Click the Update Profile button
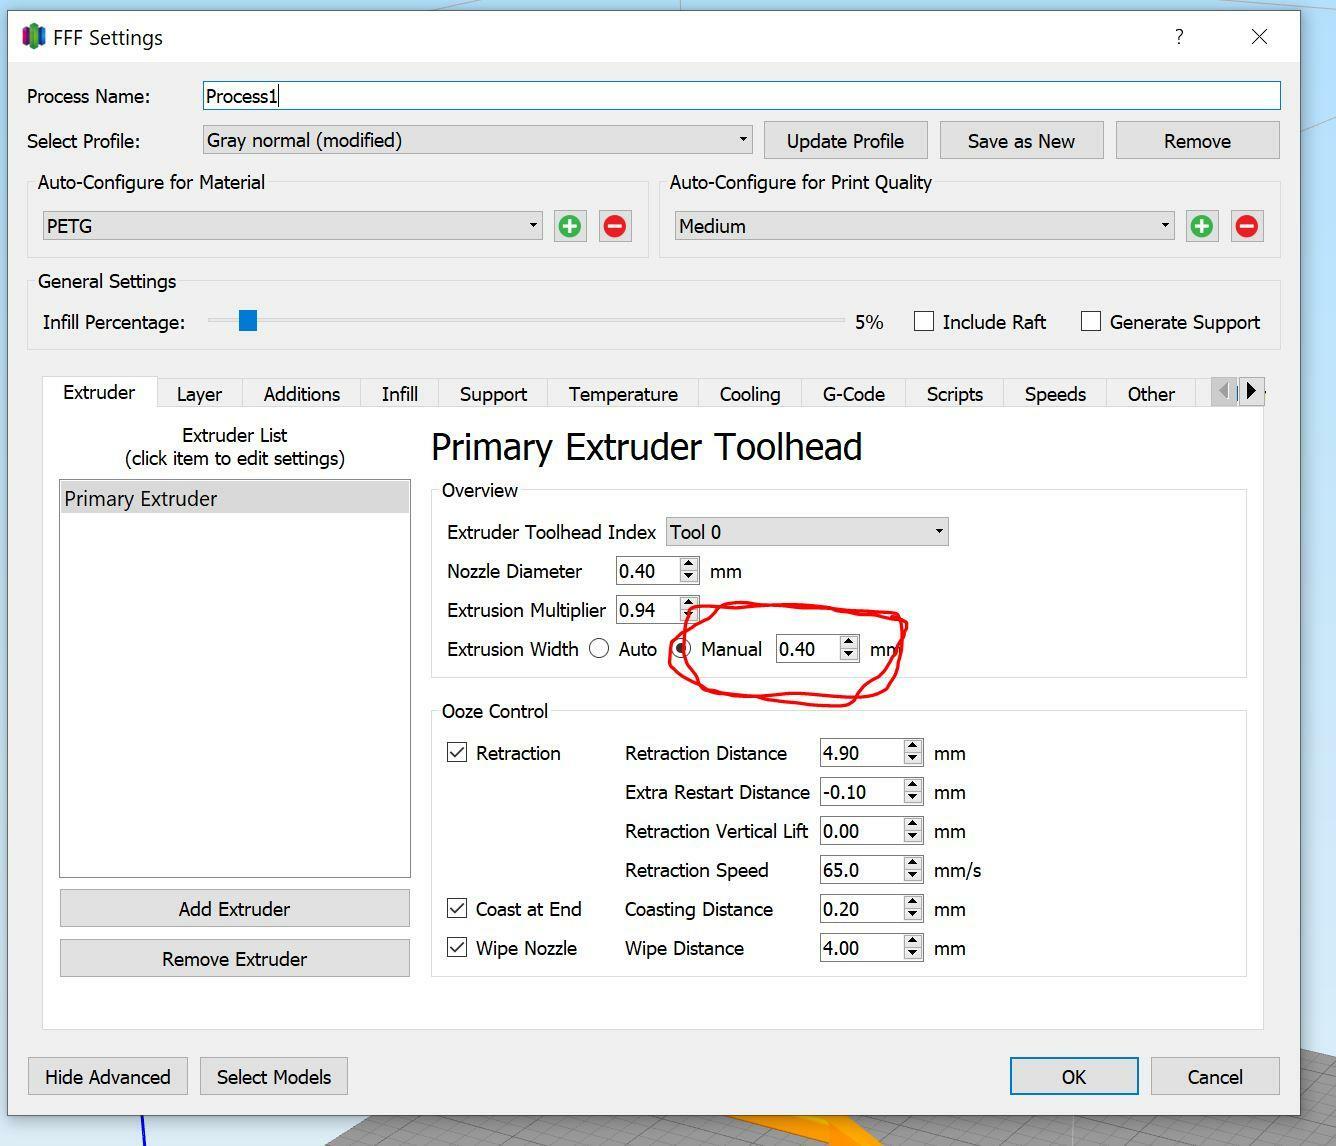This screenshot has width=1336, height=1146. 845,140
